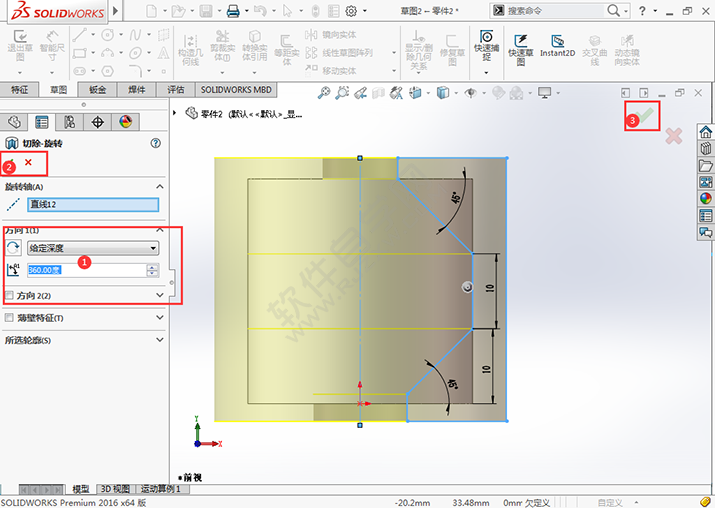Screen dimensions: 715x508
Task: Open the DimXpertManager crosshair tab
Action: (x=97, y=122)
